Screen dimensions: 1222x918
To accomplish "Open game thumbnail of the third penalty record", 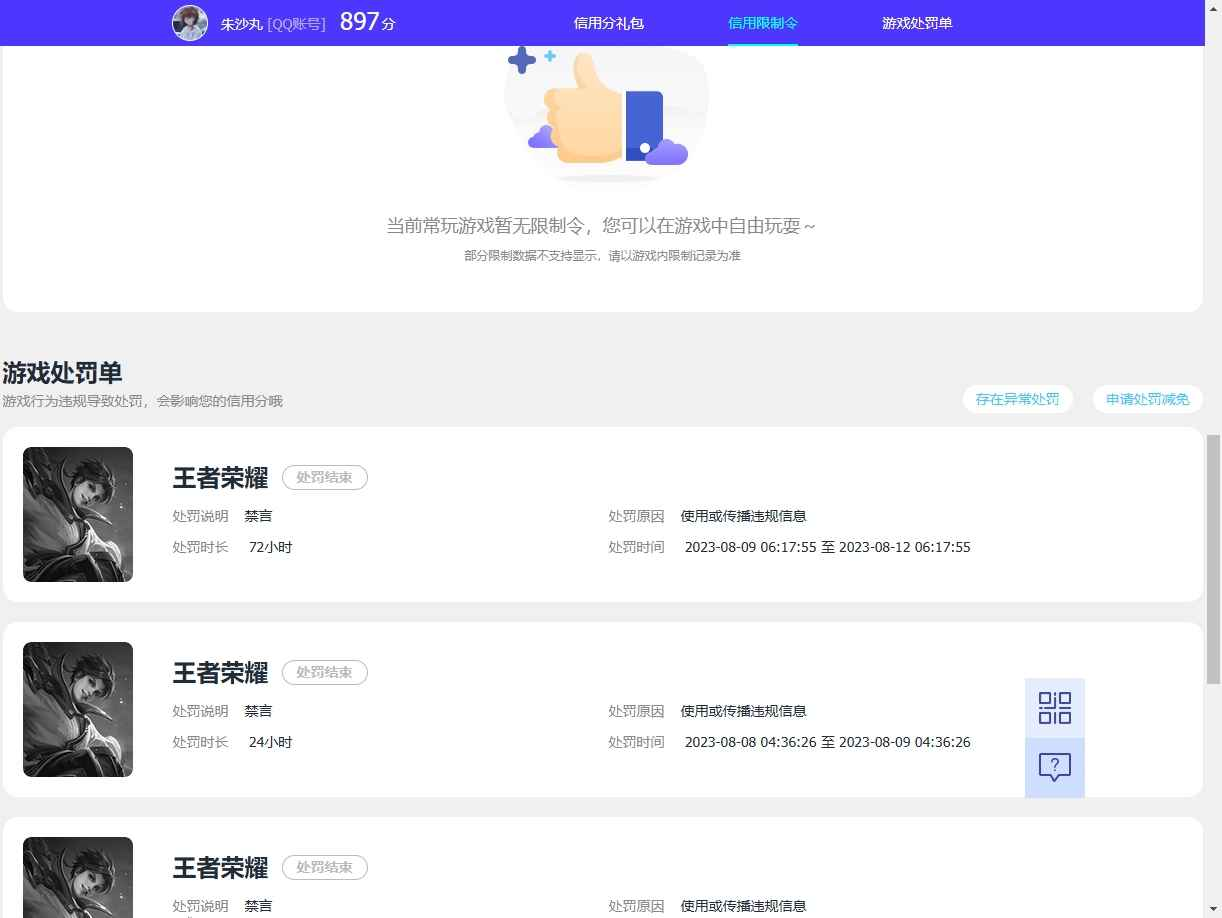I will tap(78, 877).
